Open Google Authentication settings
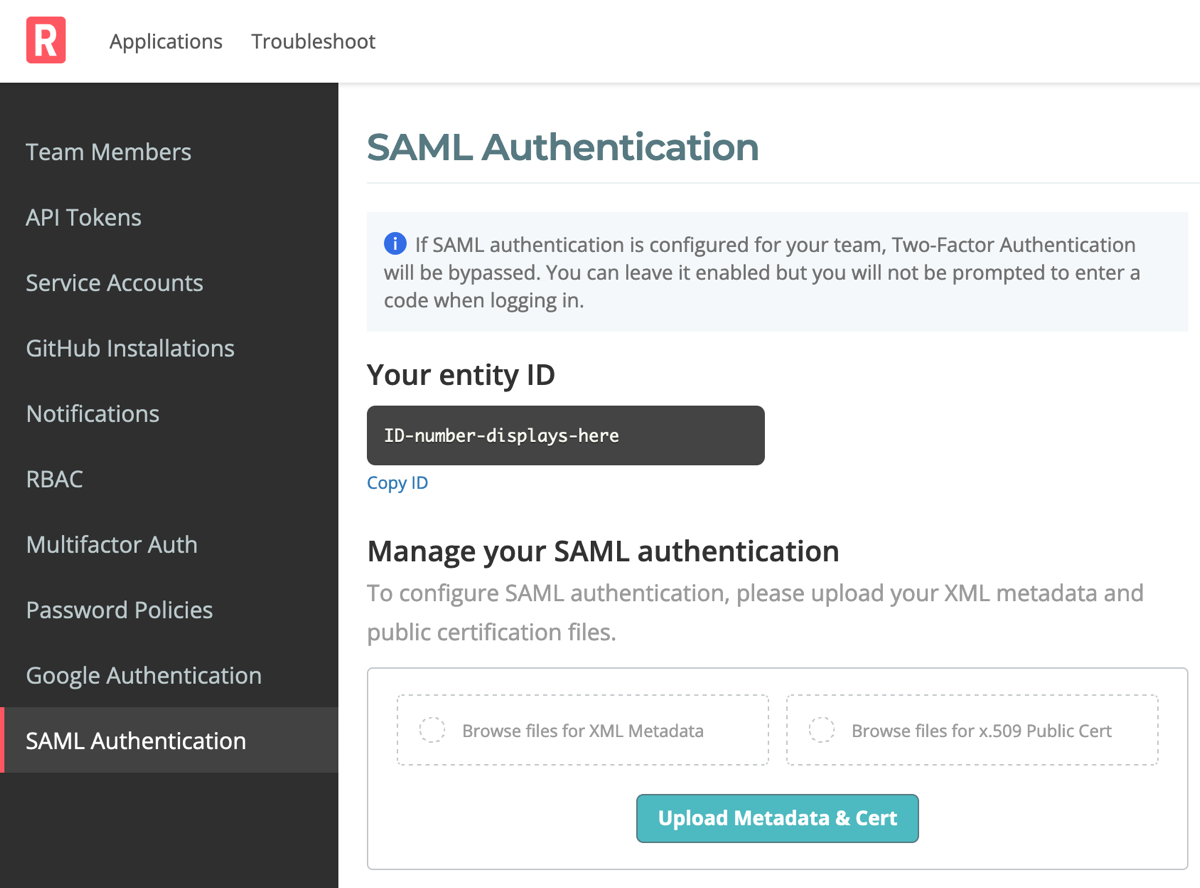 coord(143,675)
